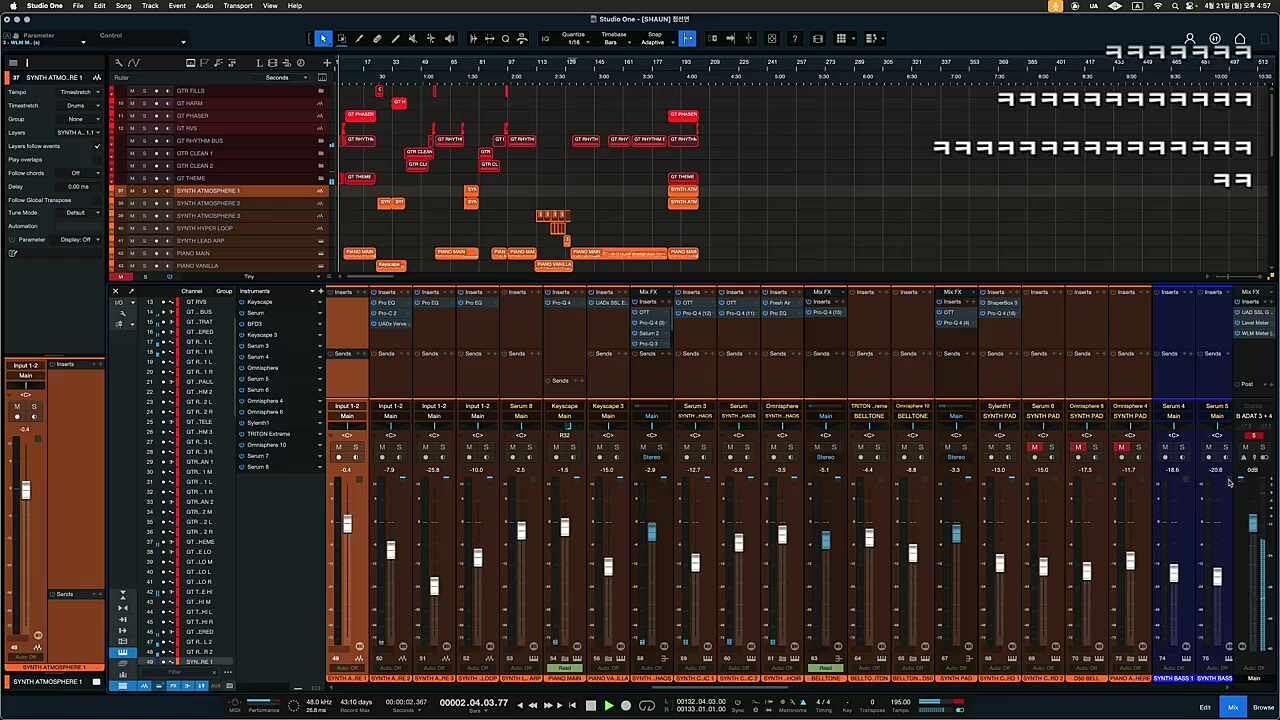Click the Tempo 195.00 value in the transport
The image size is (1280, 720).
[900, 702]
